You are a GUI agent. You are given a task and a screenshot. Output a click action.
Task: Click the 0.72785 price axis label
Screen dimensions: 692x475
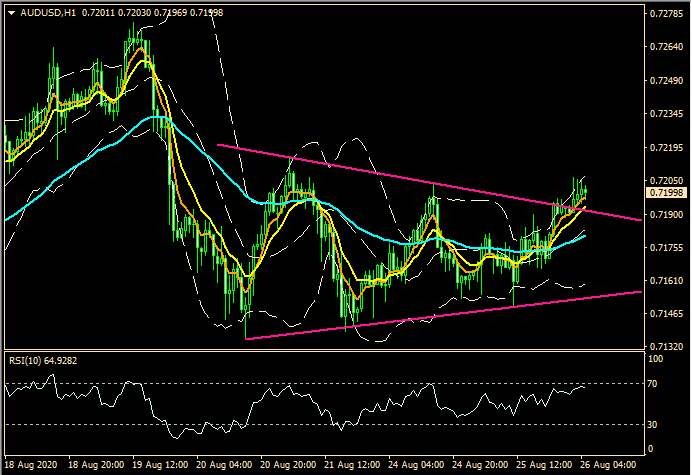pyautogui.click(x=665, y=15)
